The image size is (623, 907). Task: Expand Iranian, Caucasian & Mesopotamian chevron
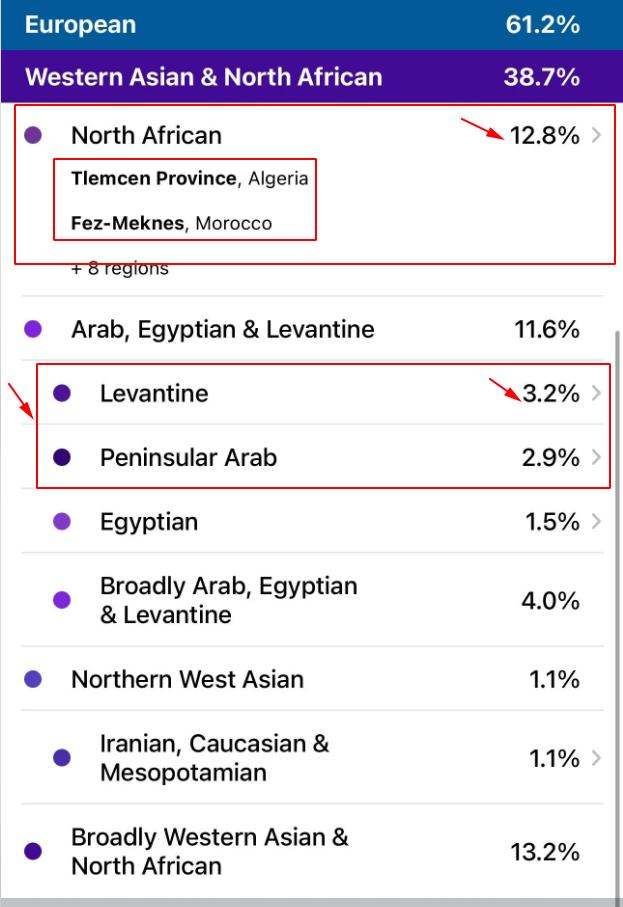pos(597,759)
